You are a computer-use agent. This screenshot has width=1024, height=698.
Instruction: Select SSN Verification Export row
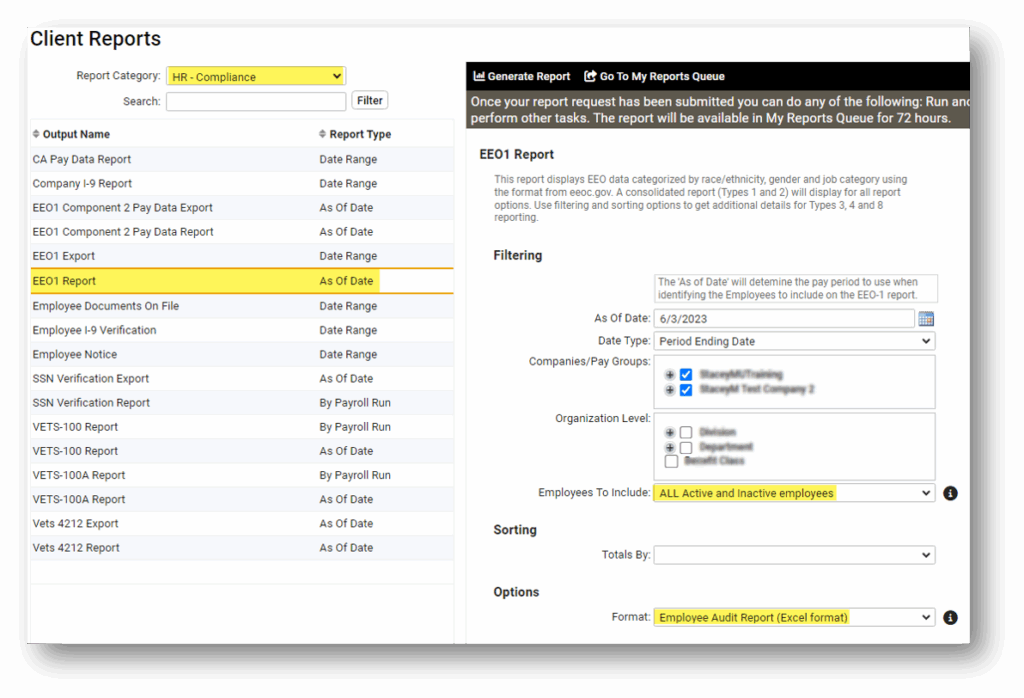click(x=242, y=378)
